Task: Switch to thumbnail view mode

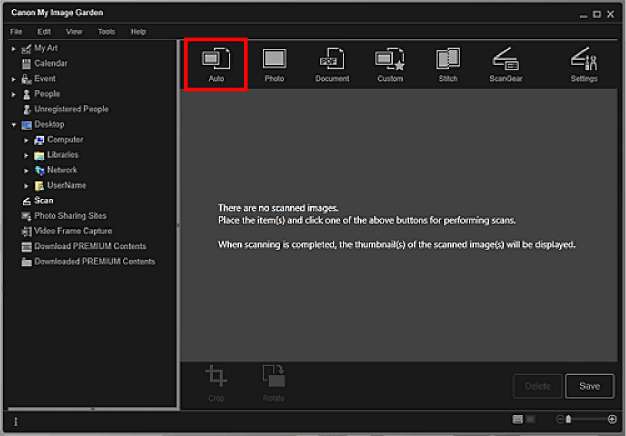Action: (517, 419)
